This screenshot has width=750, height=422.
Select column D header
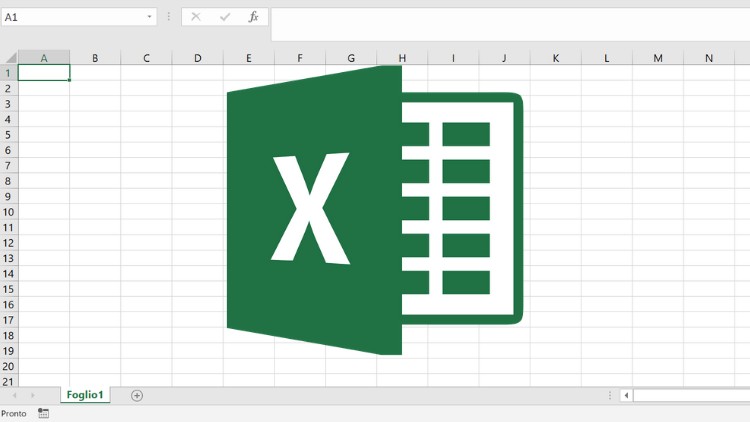(x=198, y=58)
